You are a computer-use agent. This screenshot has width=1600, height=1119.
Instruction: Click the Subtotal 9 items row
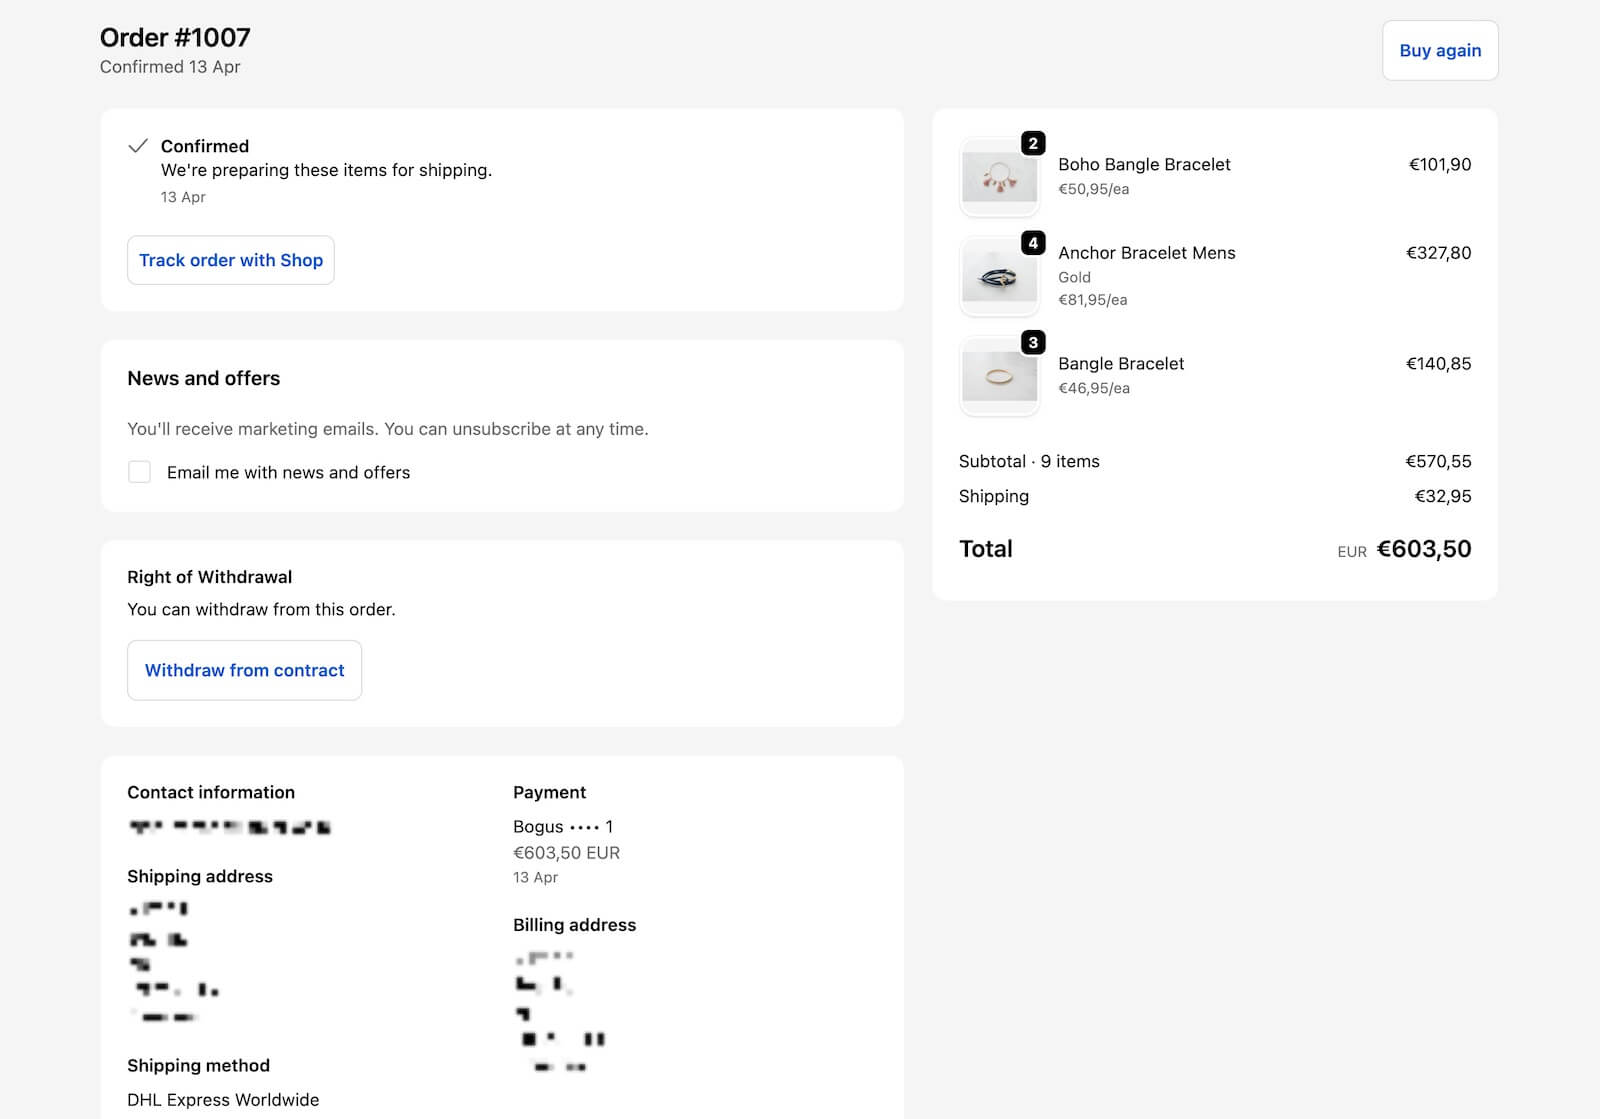coord(1029,461)
